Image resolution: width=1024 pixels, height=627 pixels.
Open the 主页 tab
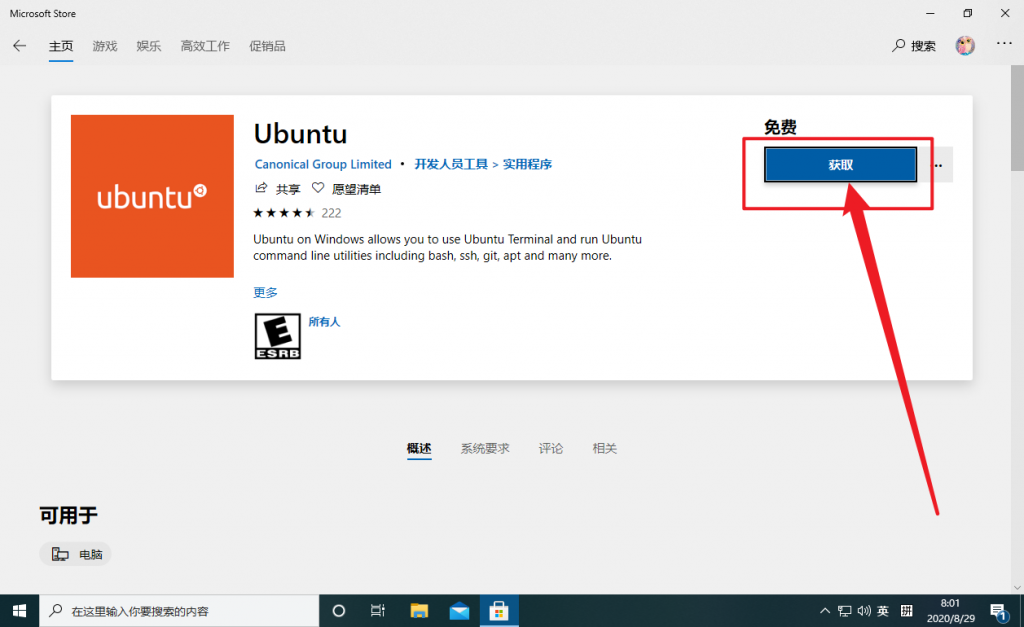click(x=61, y=46)
